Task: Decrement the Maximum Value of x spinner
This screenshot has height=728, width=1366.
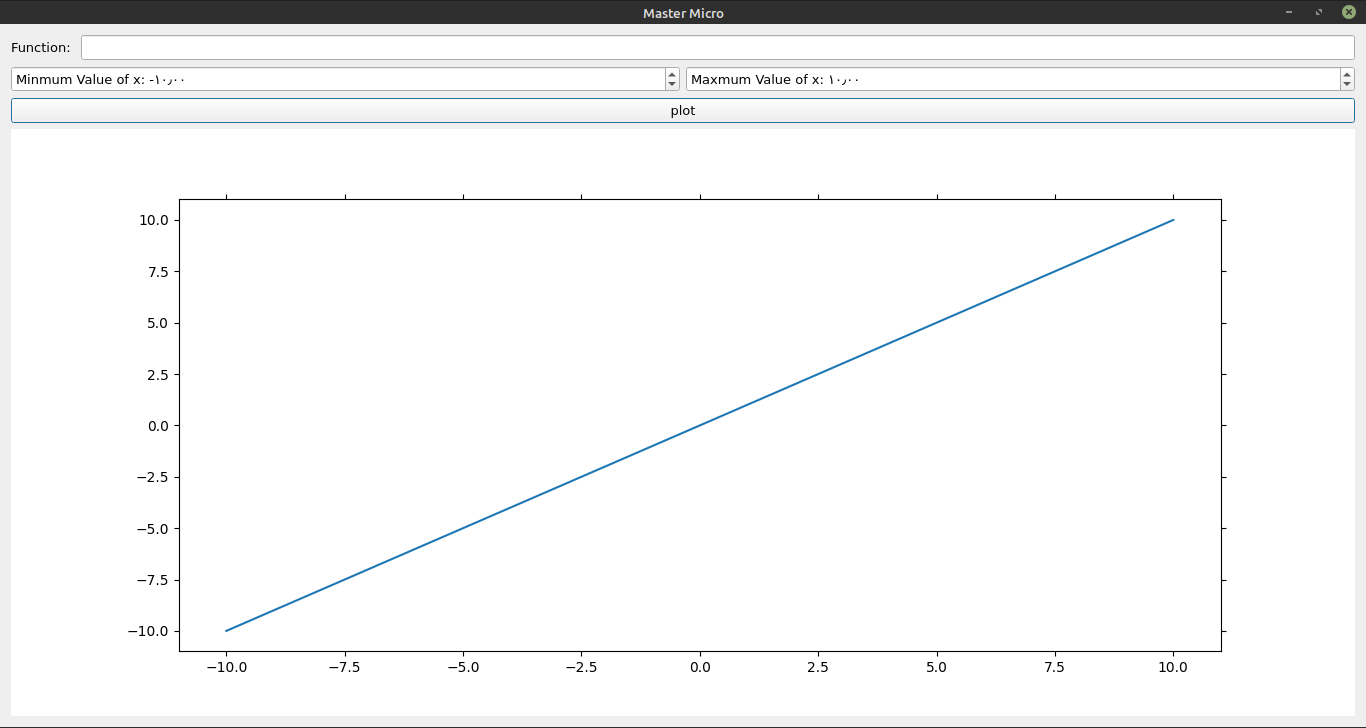Action: [x=1347, y=84]
